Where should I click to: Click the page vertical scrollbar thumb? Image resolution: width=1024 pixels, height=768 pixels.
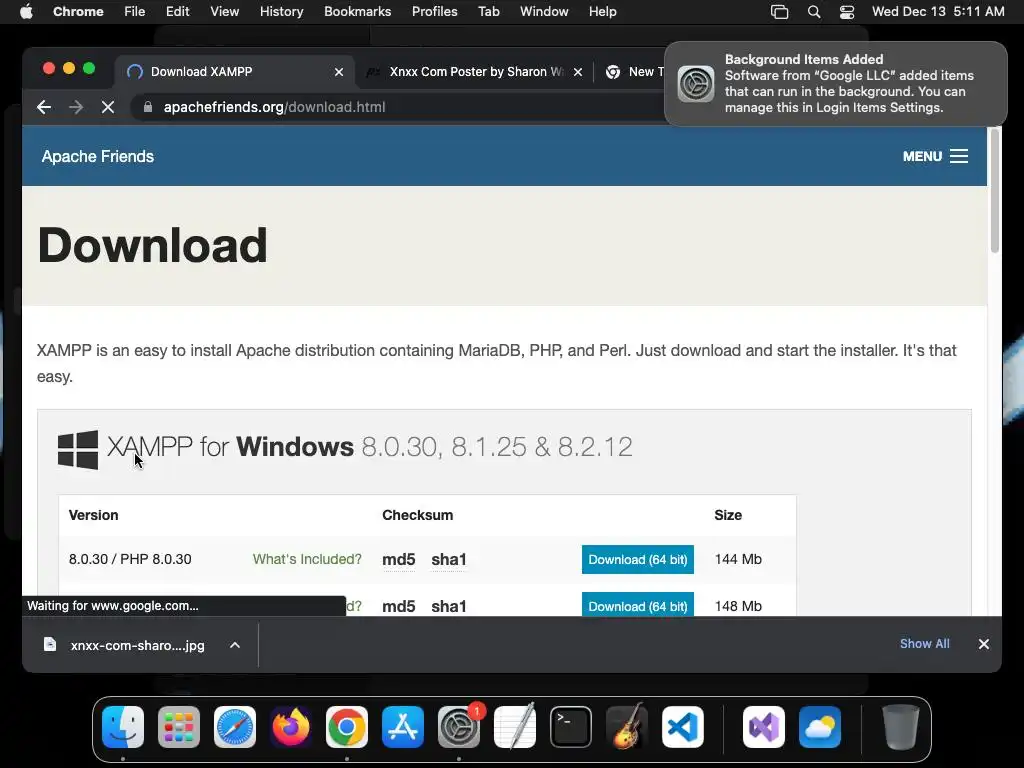[x=995, y=190]
